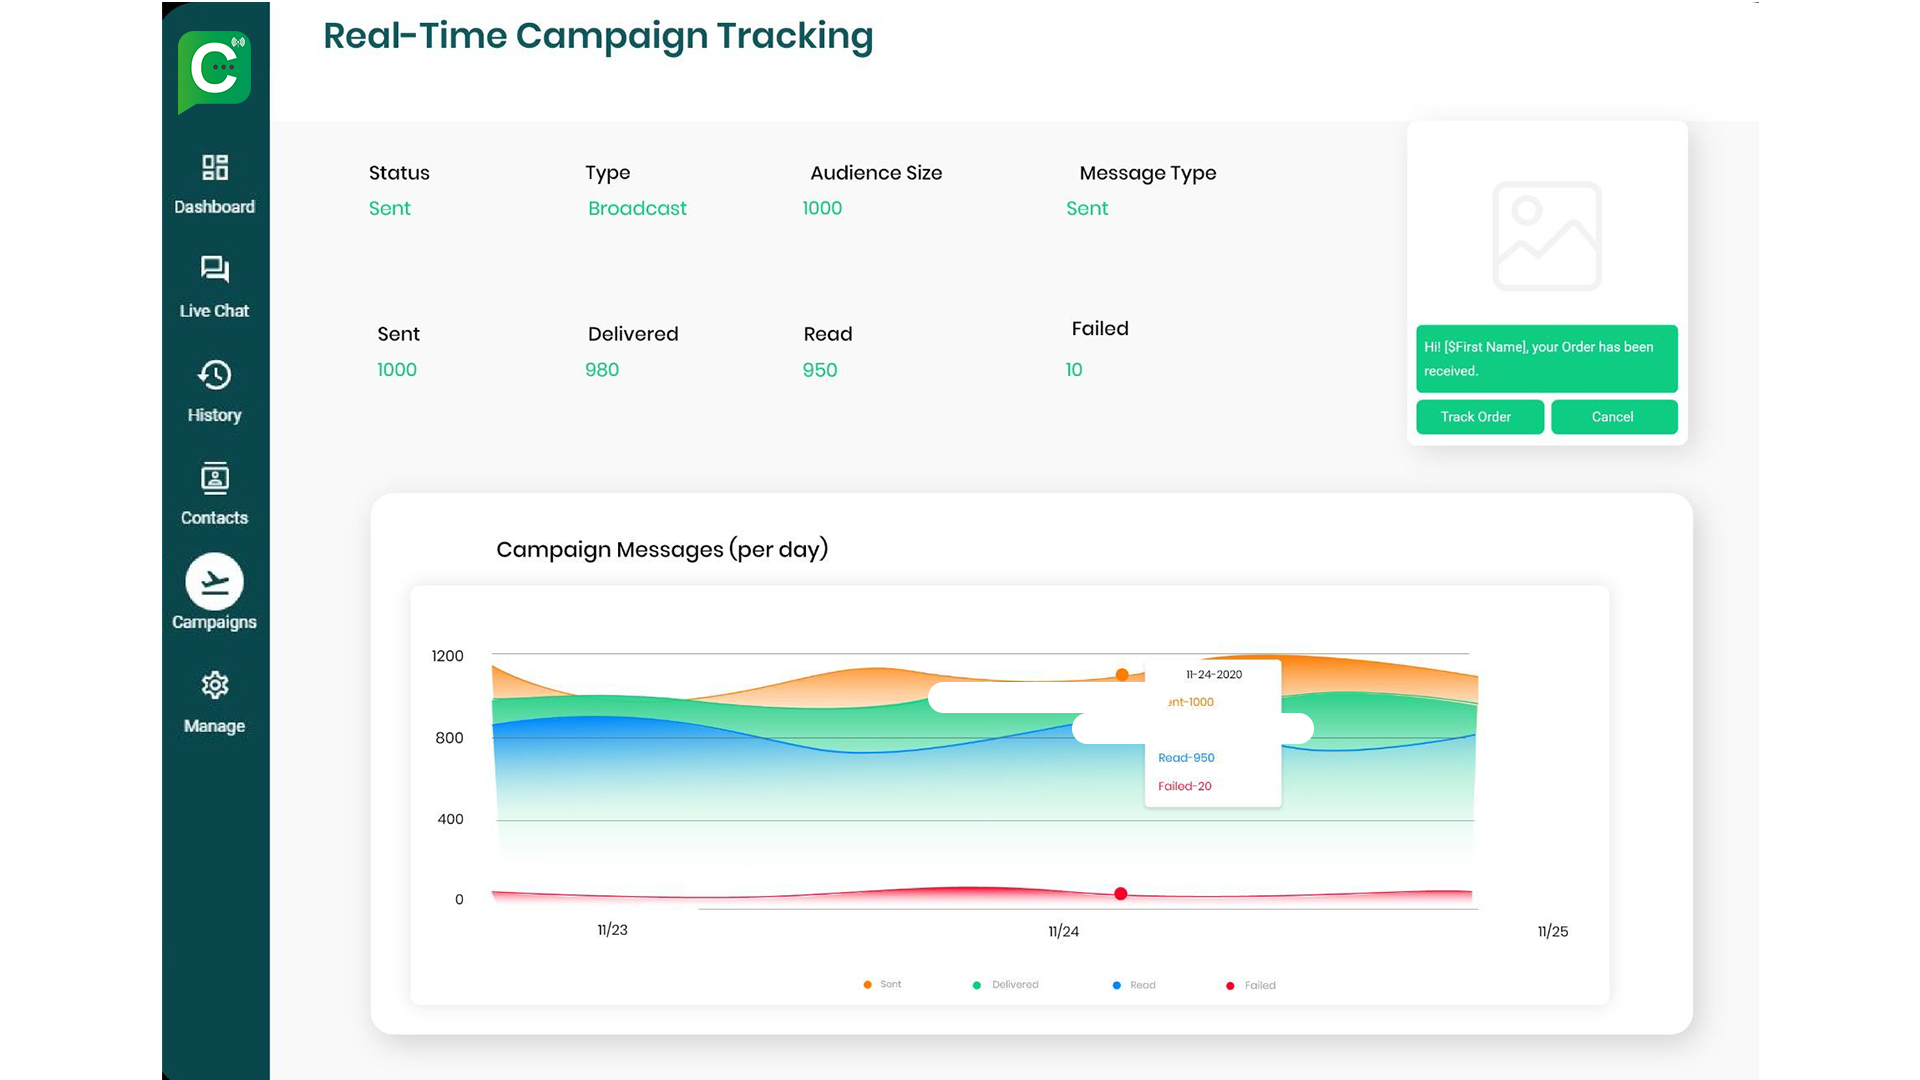Toggle the Delivered series in chart legend
Viewport: 1920px width, 1080px height.
(x=1006, y=985)
